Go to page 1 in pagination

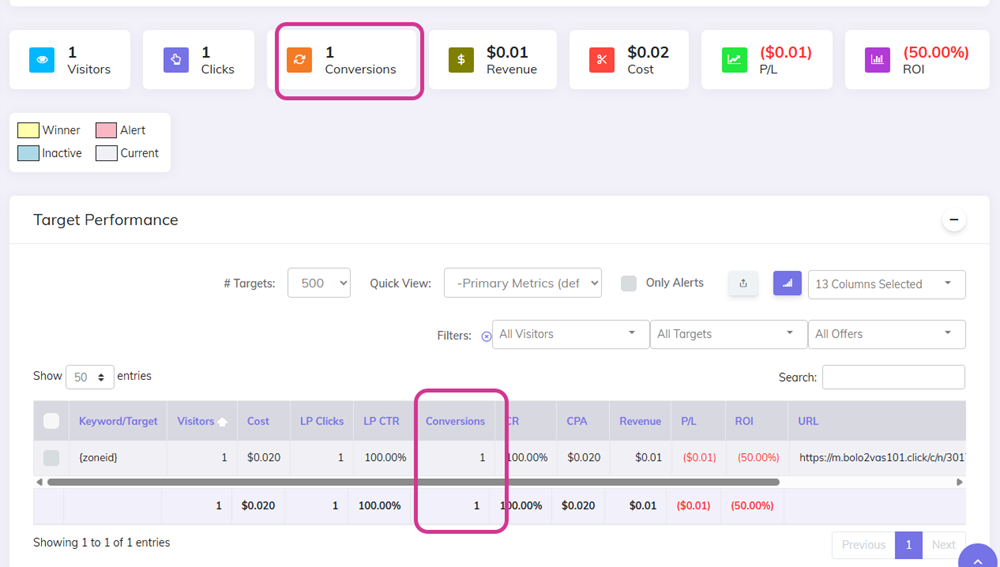[x=909, y=545]
